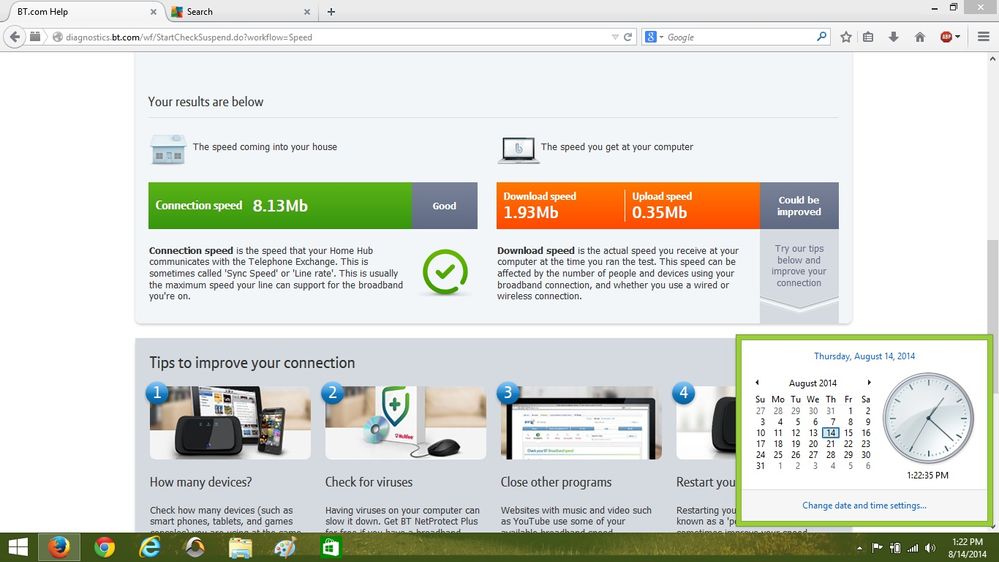This screenshot has width=999, height=562.
Task: Go to next month in calendar
Action: 869,382
